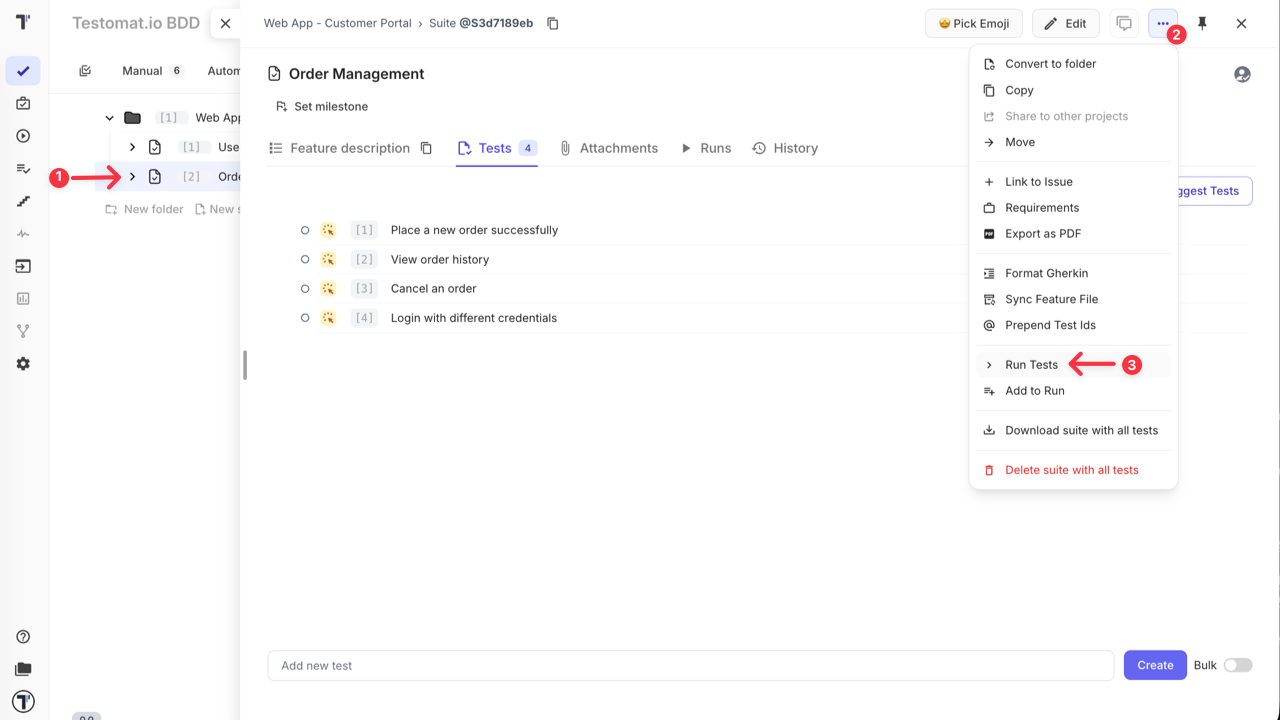Open the Plans clipboard icon in sidebar
1280x720 pixels.
click(x=23, y=104)
